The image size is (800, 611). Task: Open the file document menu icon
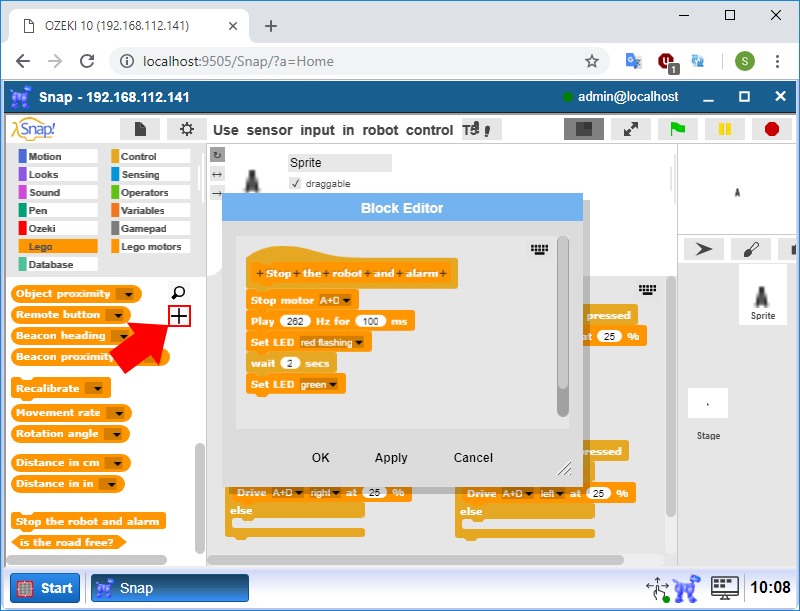[x=141, y=129]
